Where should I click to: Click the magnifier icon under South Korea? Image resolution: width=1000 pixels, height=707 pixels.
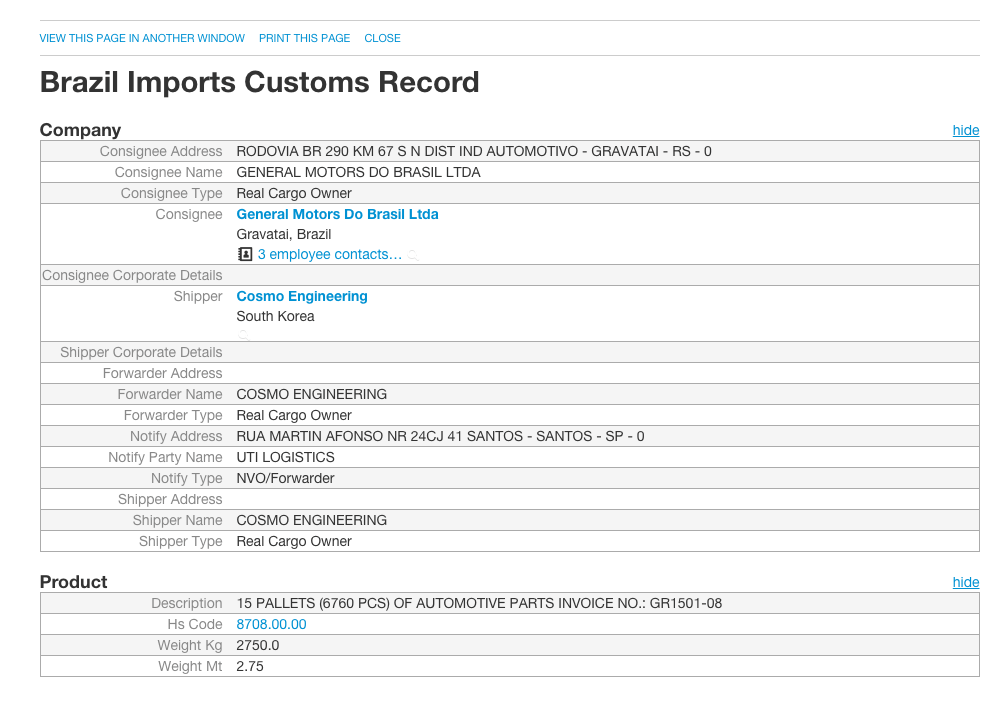coord(244,335)
